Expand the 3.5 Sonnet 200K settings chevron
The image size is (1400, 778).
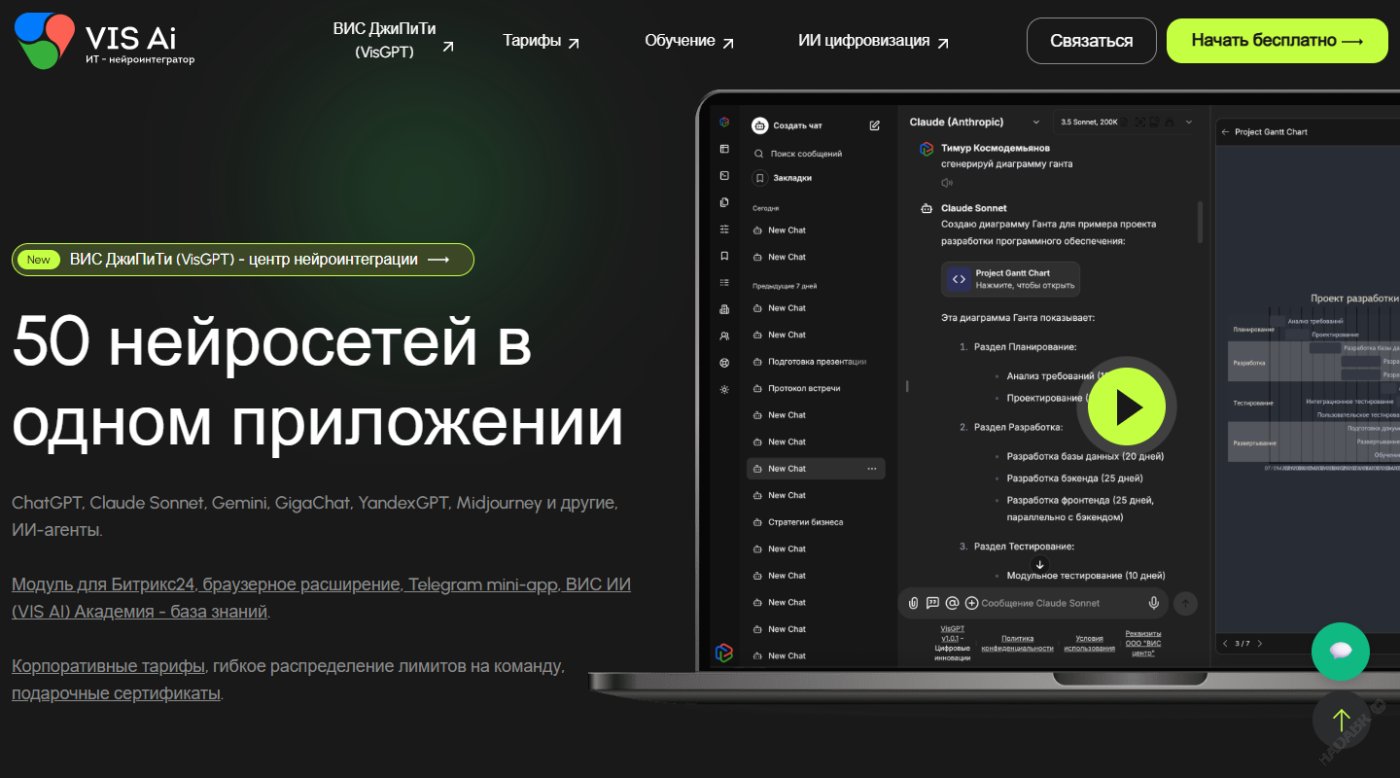point(1188,121)
